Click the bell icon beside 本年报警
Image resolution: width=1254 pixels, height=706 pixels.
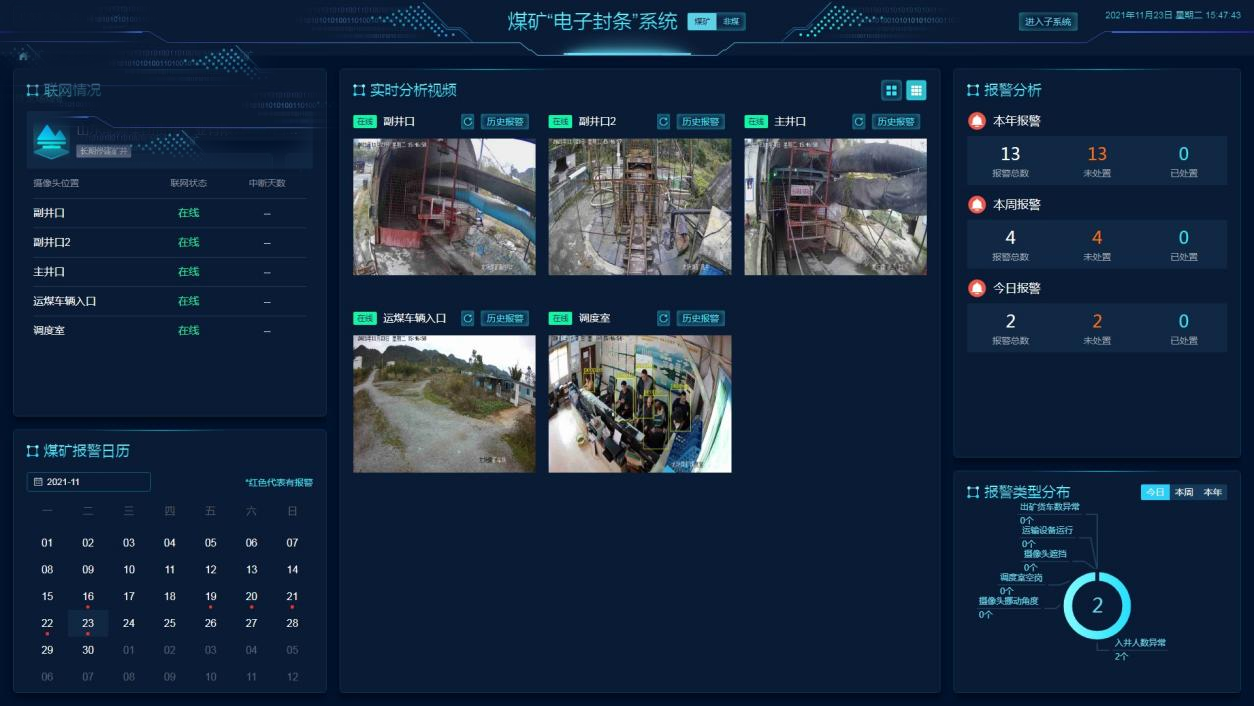tap(976, 121)
